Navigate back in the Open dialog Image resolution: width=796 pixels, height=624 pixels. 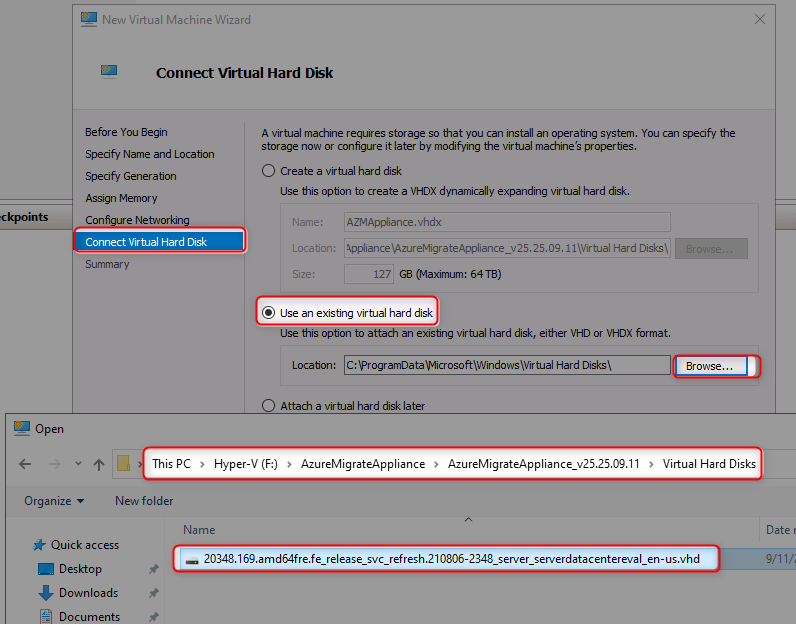25,464
